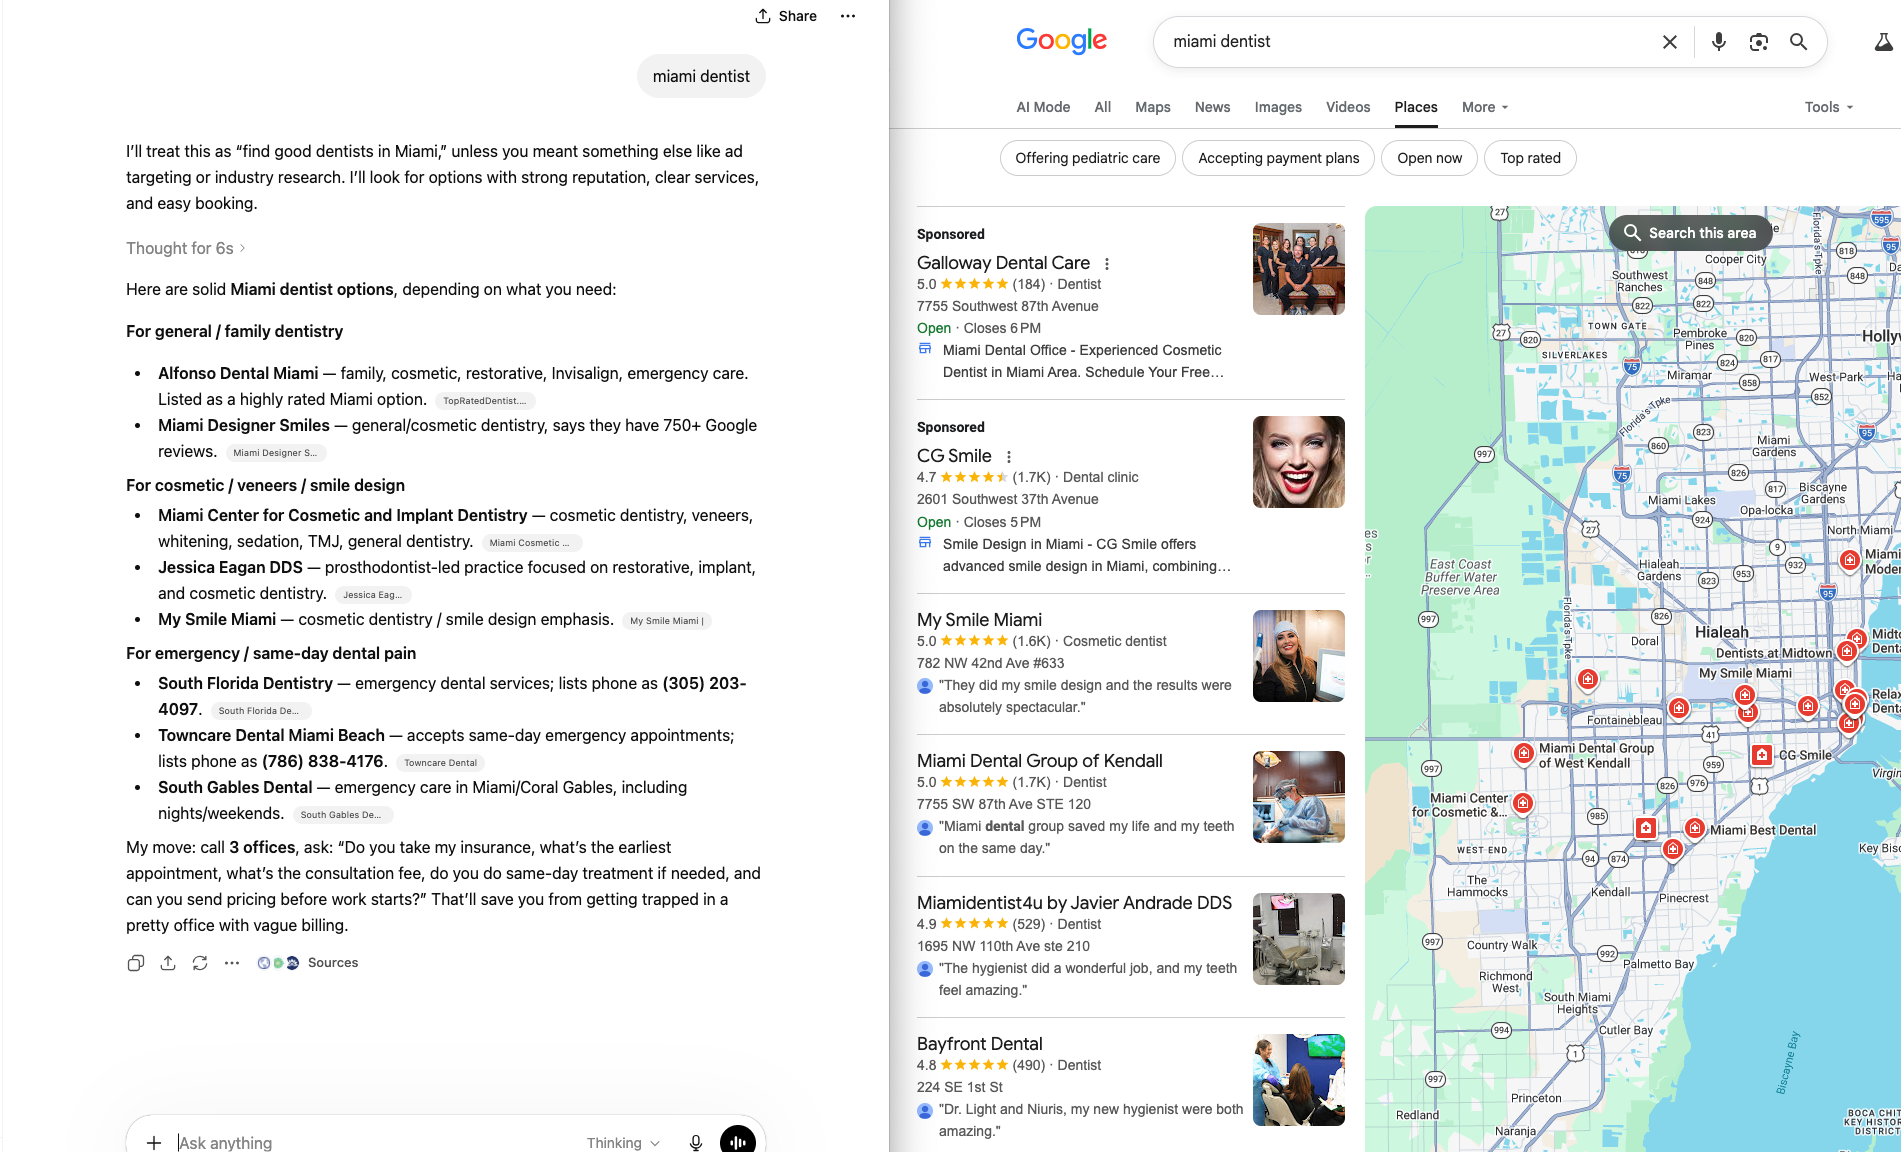Focus the Ask anything input field
1901x1152 pixels.
375,1142
